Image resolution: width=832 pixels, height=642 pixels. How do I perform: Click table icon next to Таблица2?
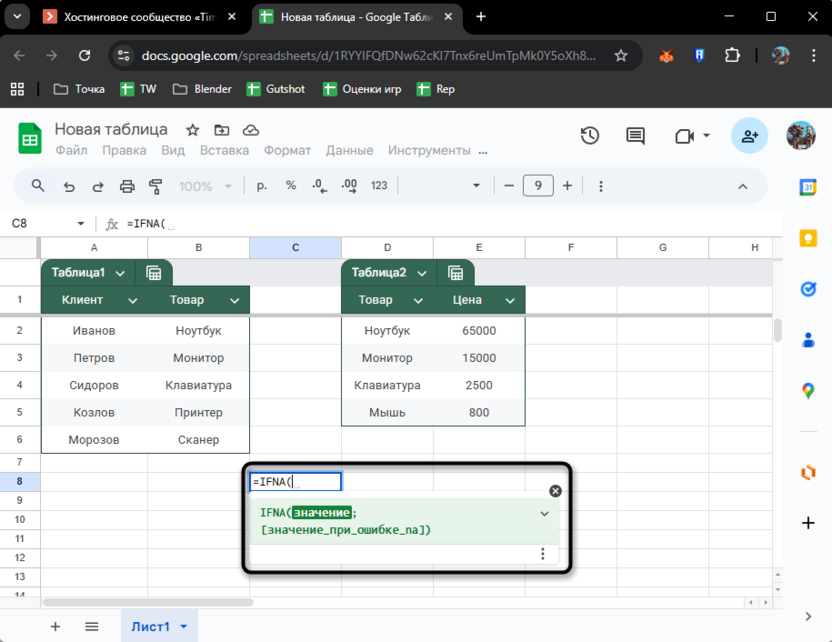455,273
